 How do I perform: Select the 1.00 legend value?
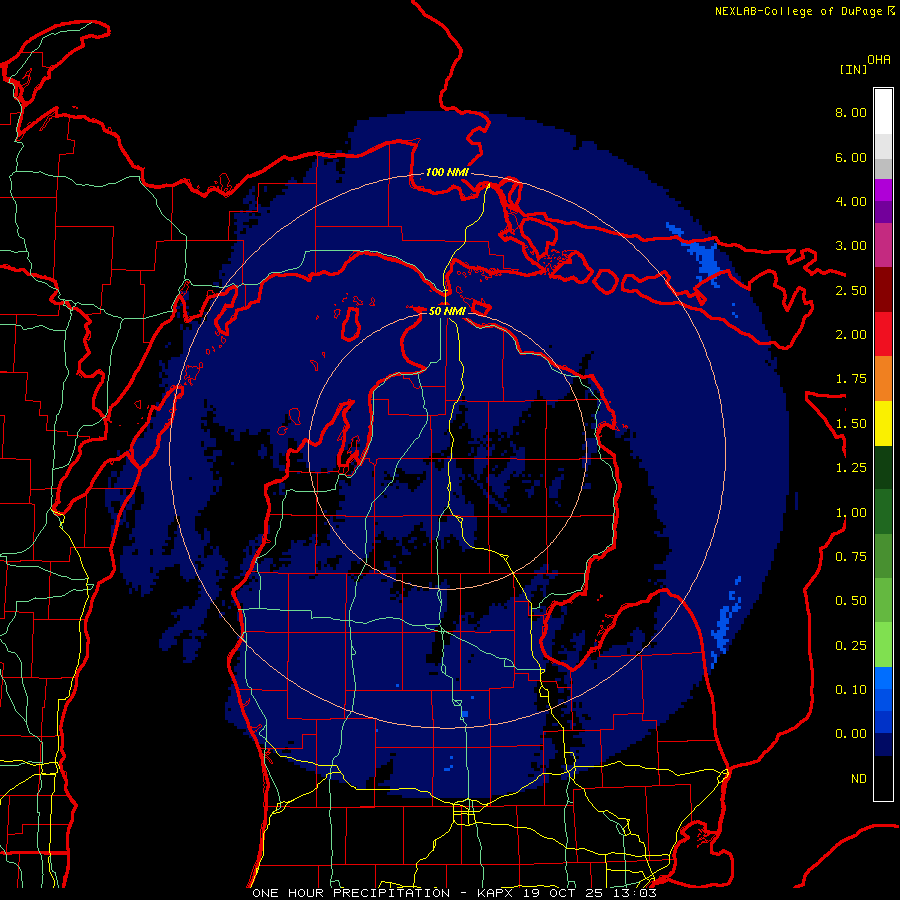(851, 513)
